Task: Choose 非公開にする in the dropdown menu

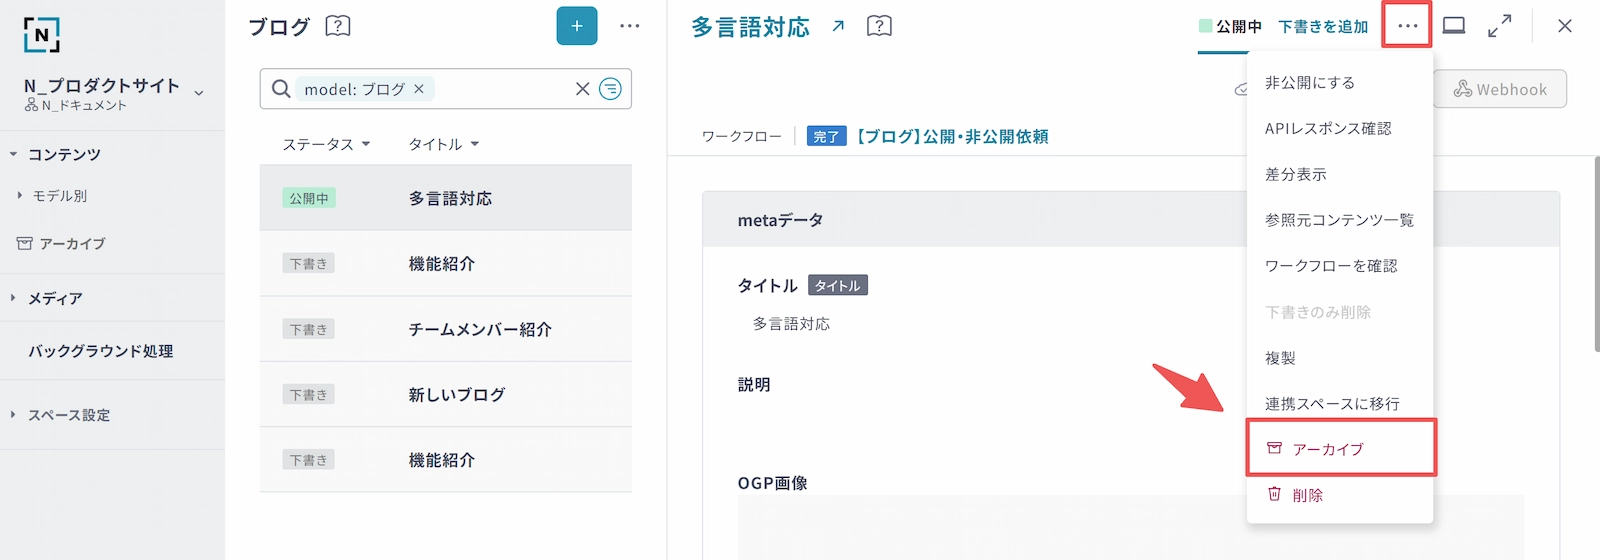Action: click(1310, 83)
